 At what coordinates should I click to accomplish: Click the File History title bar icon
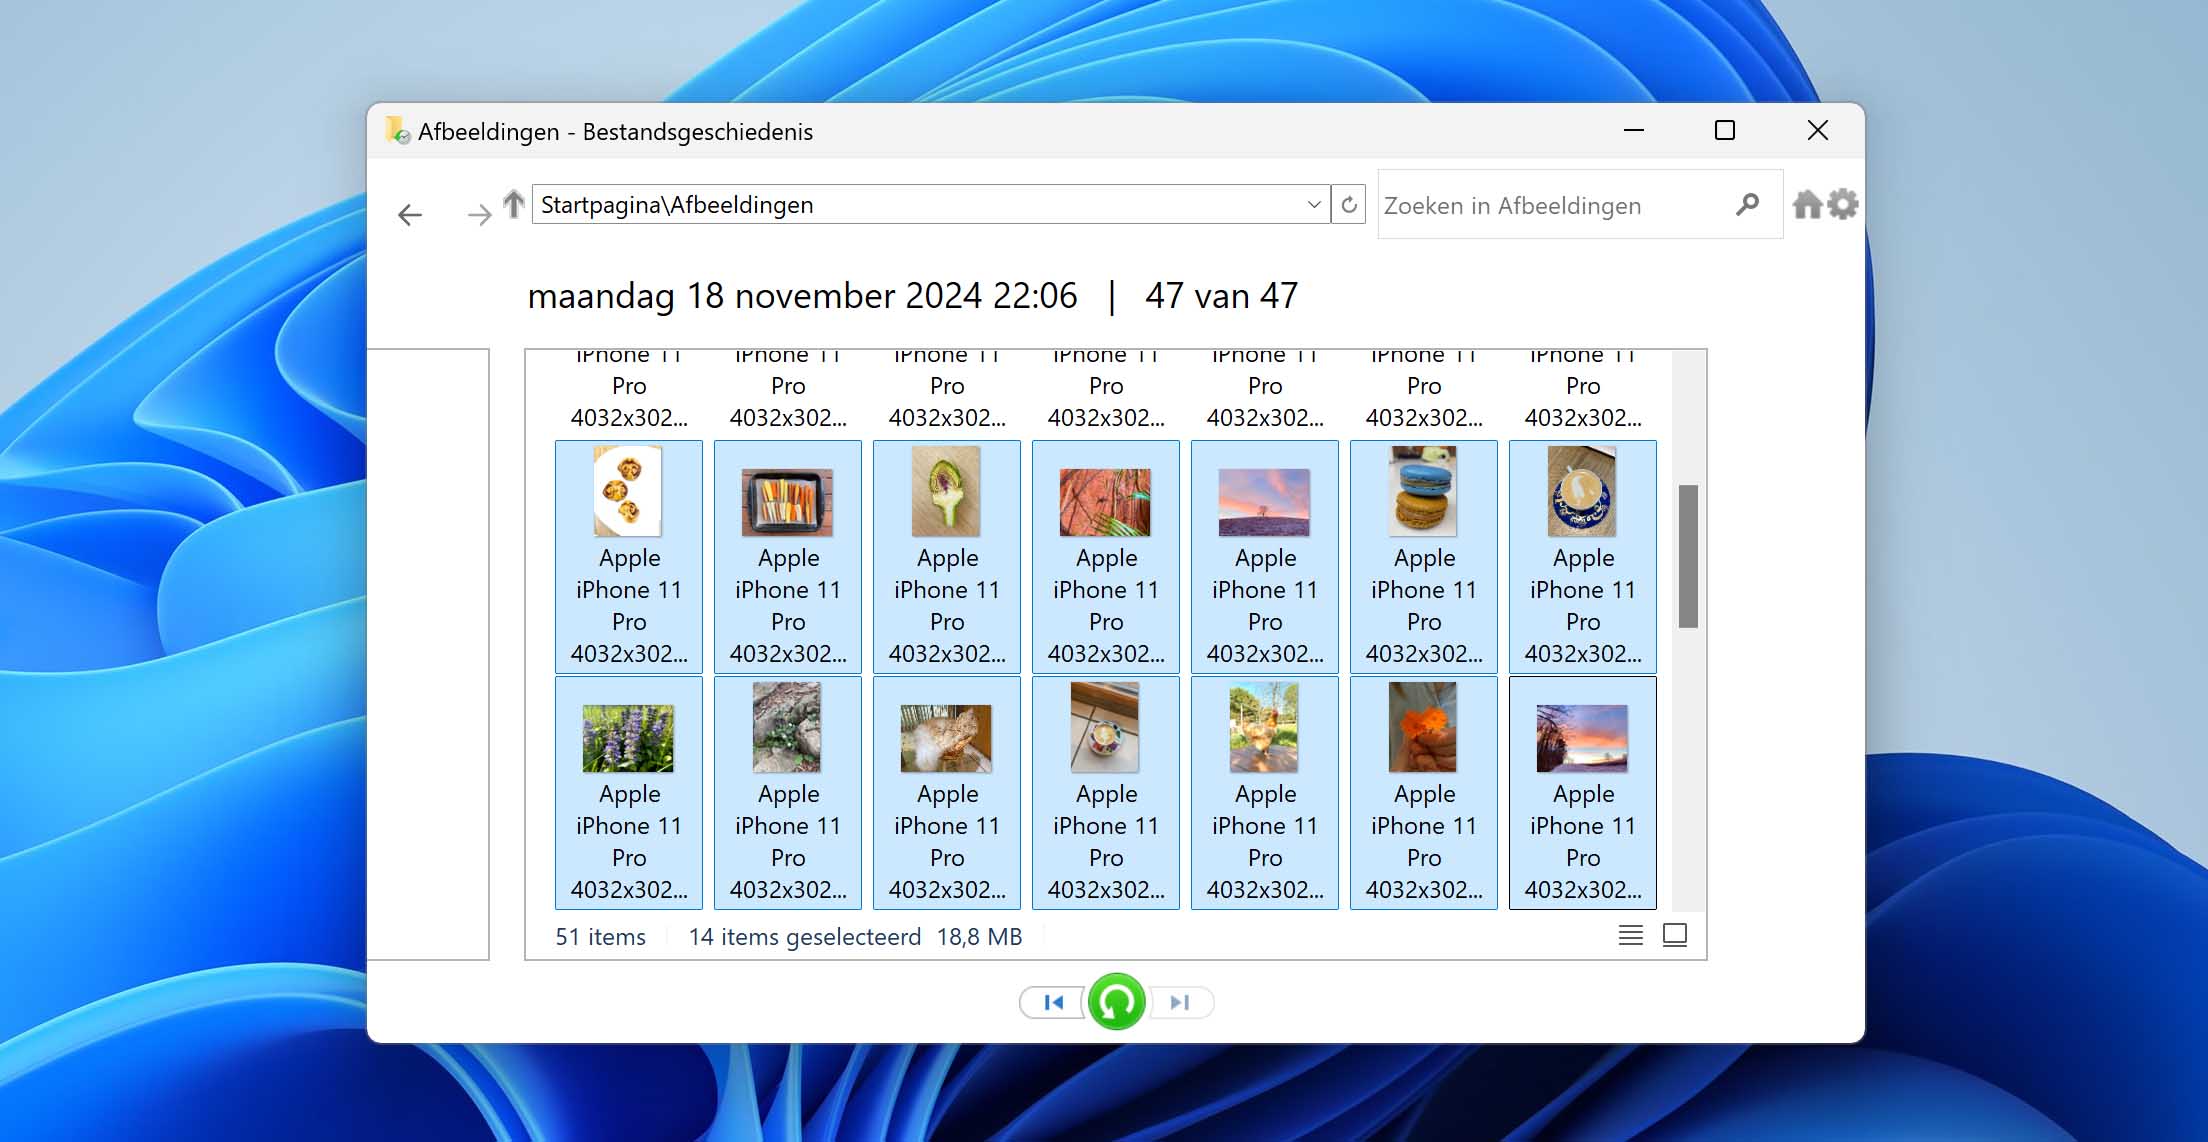tap(398, 131)
